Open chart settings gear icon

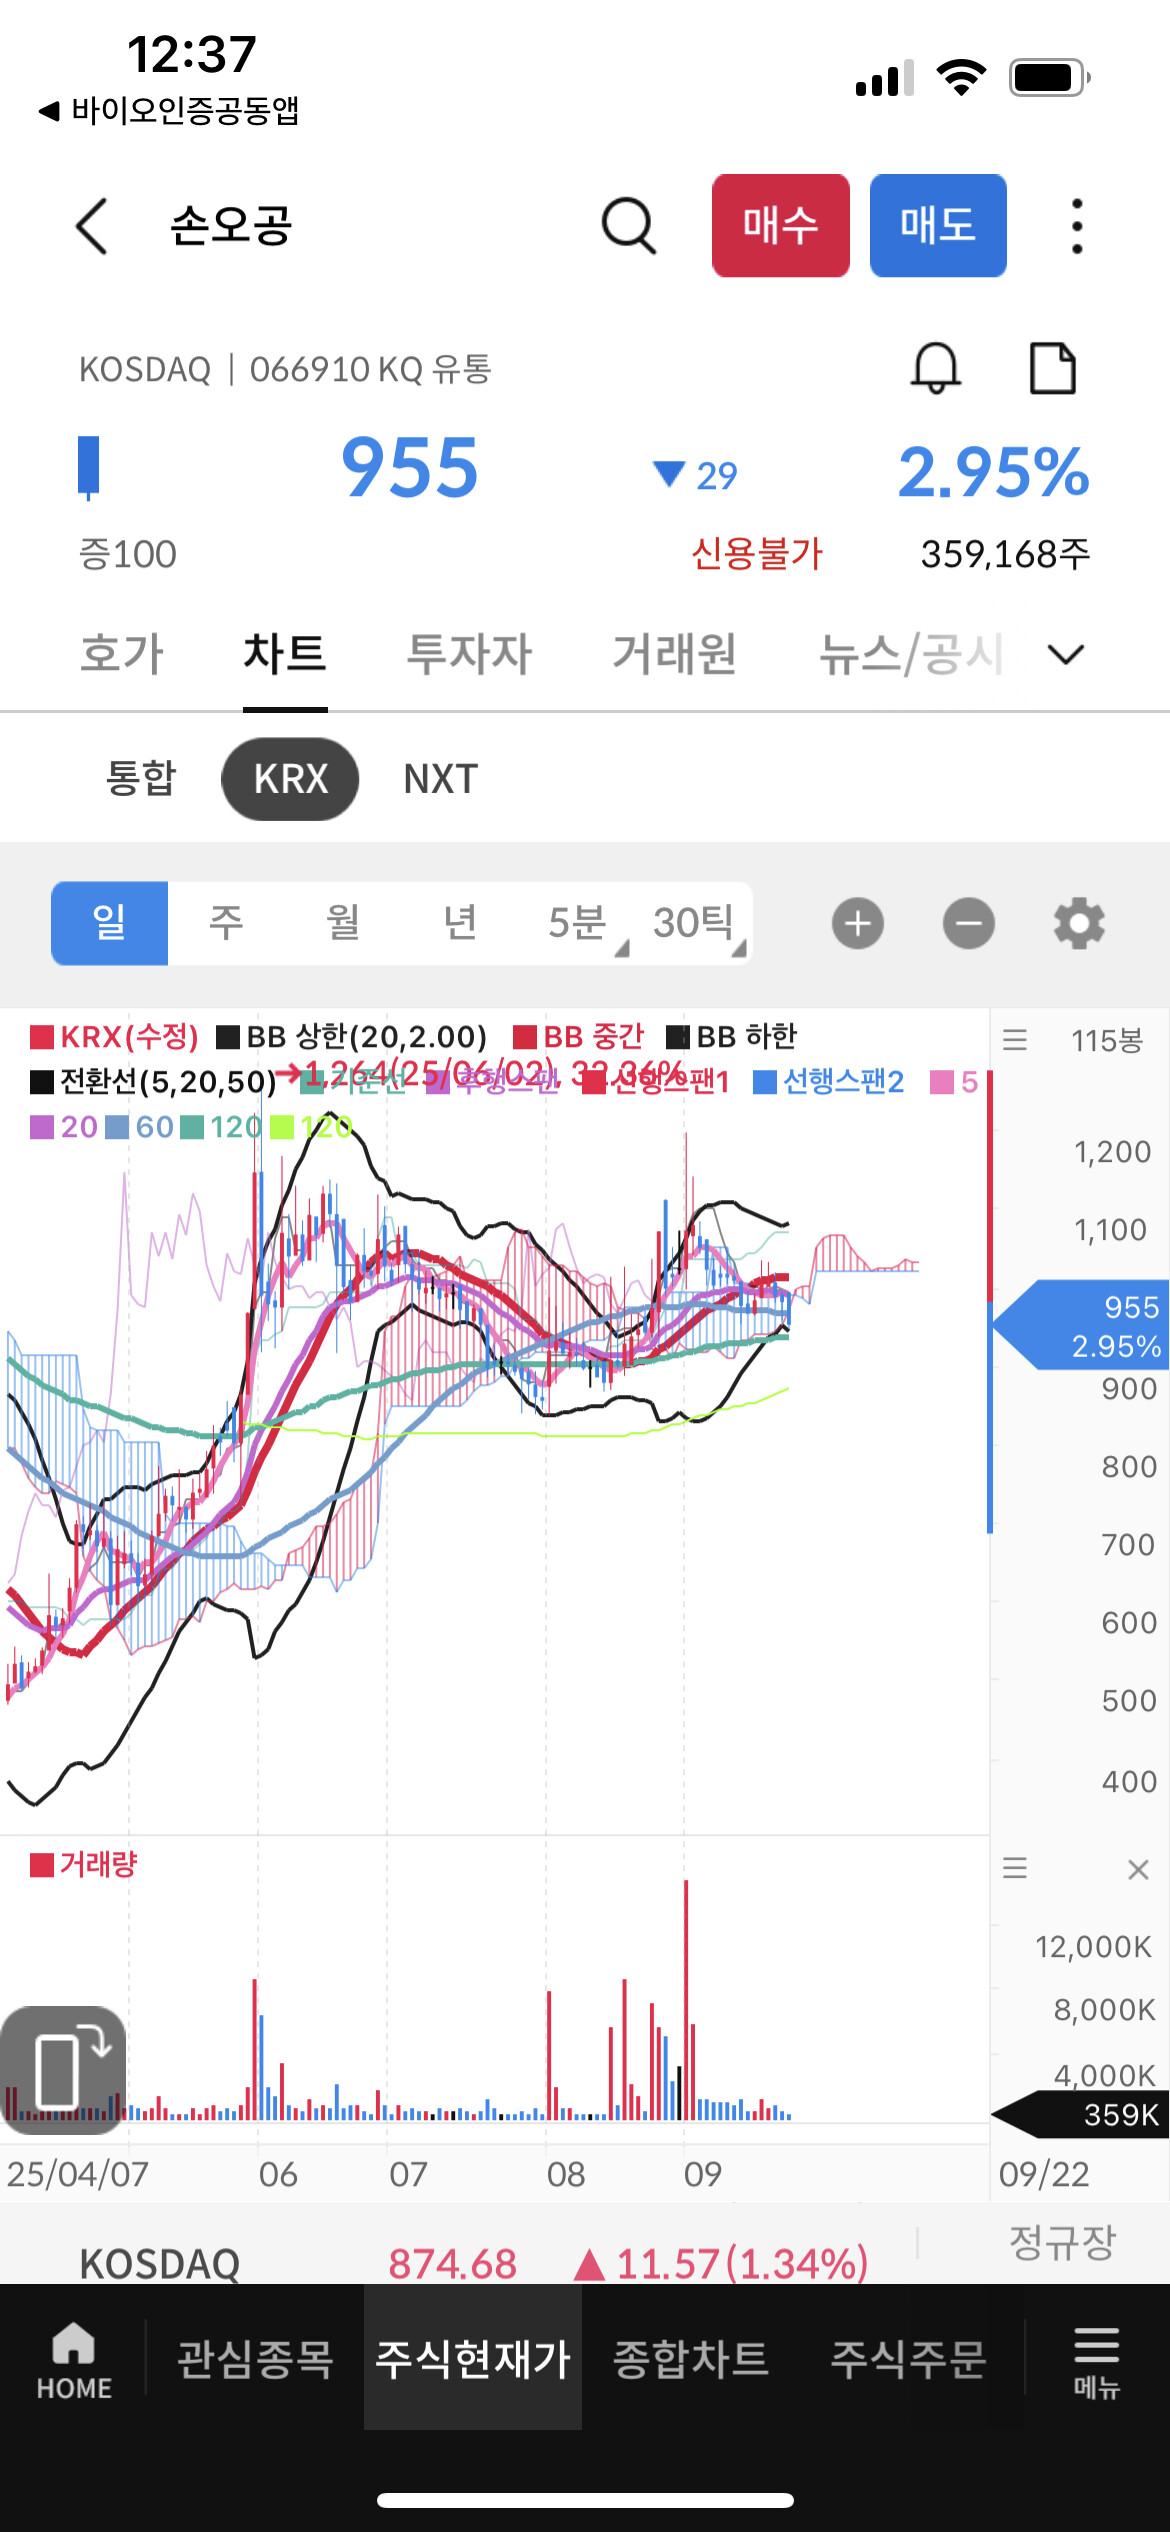[x=1079, y=923]
